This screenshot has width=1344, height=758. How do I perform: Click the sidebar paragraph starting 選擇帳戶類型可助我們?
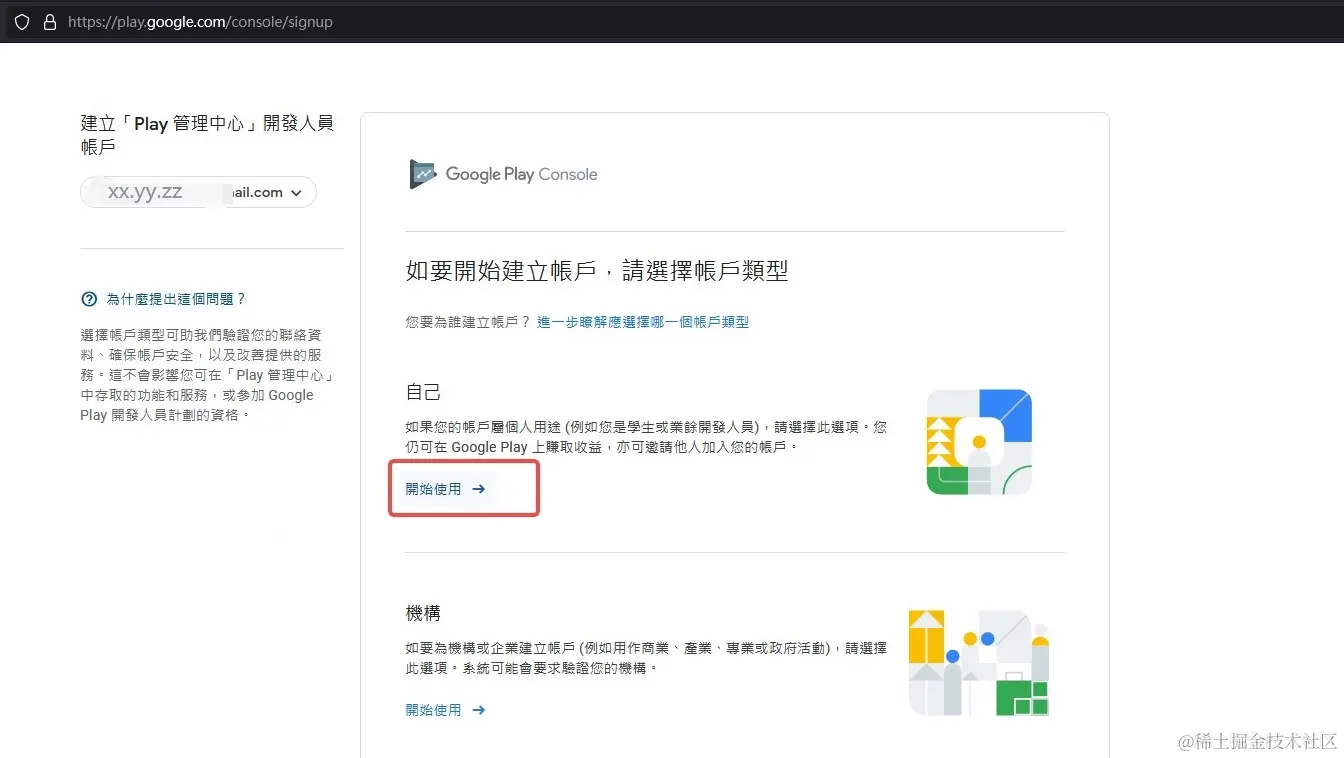(206, 375)
